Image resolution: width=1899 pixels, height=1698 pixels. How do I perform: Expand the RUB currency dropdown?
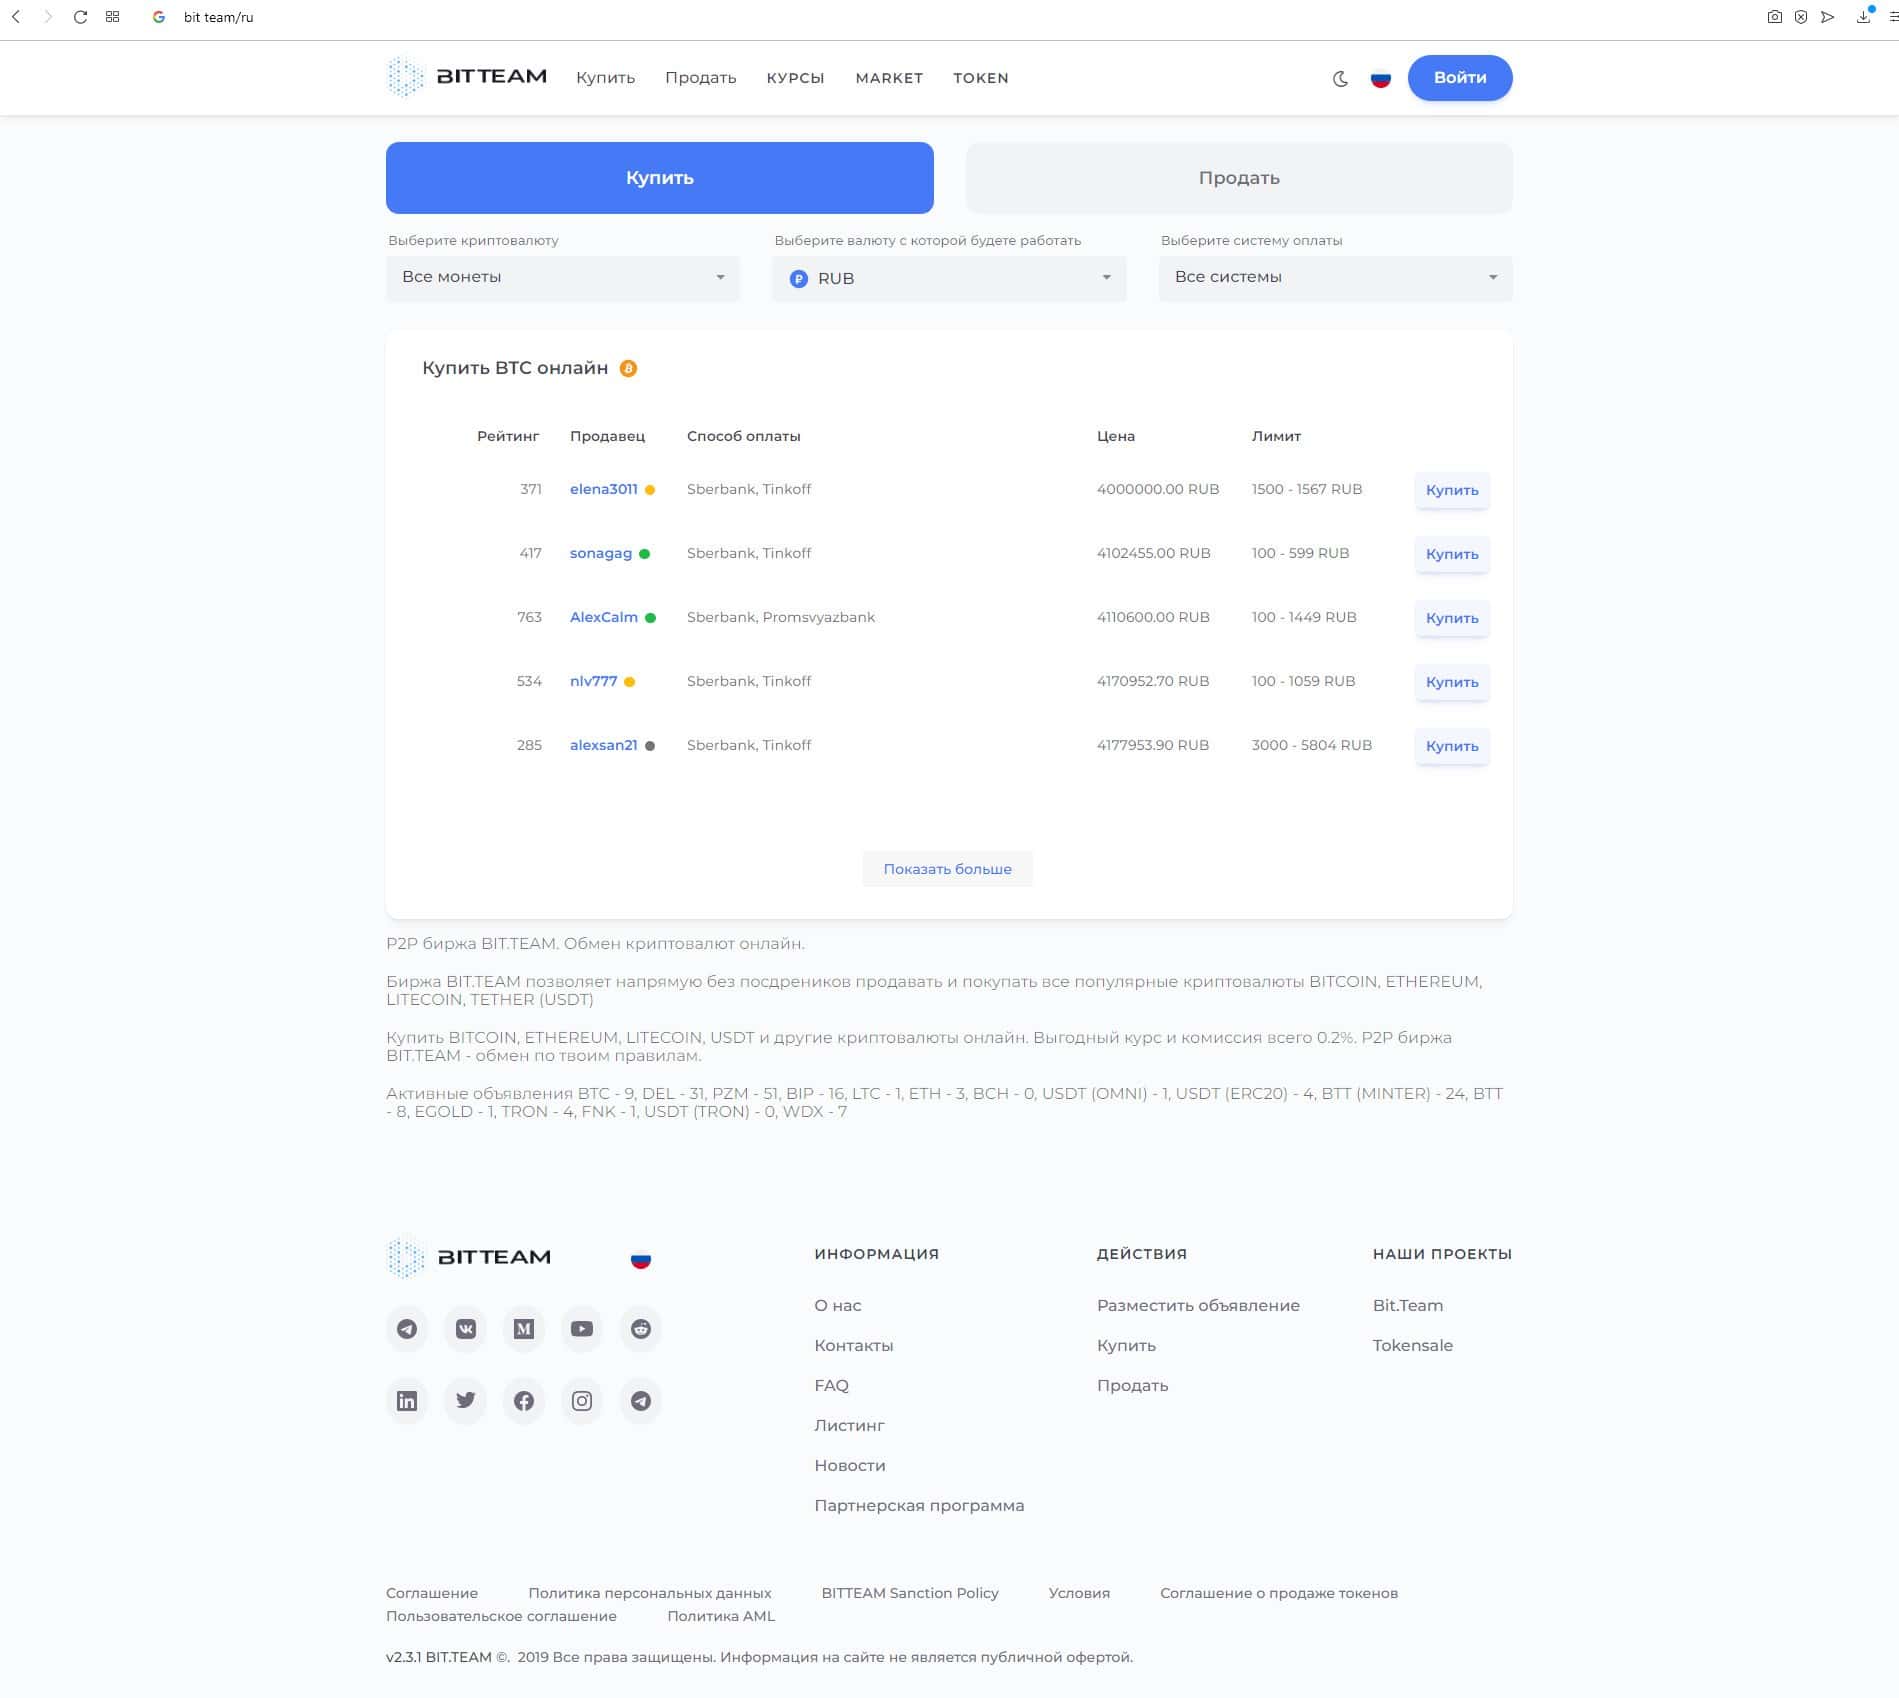tap(949, 278)
